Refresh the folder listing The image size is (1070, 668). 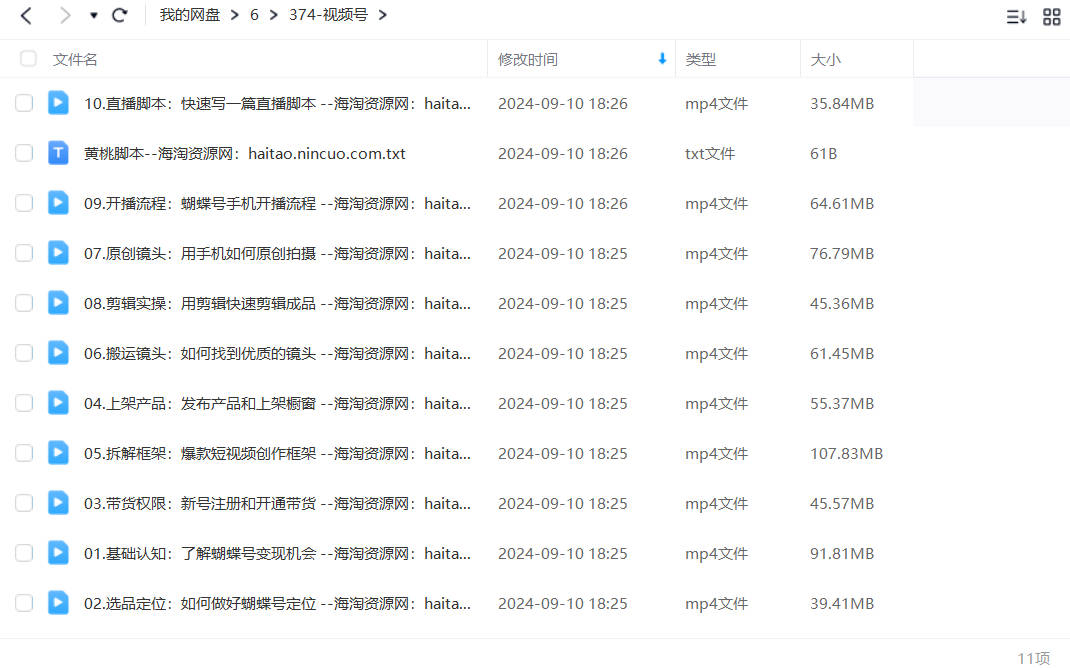coord(120,15)
